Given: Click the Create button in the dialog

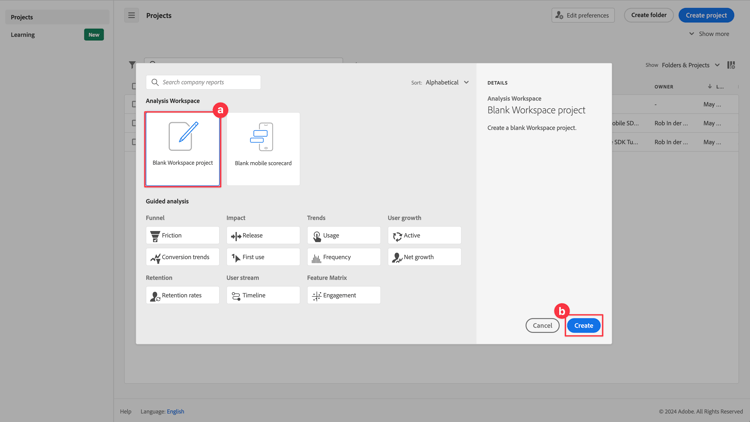Looking at the screenshot, I should (584, 325).
